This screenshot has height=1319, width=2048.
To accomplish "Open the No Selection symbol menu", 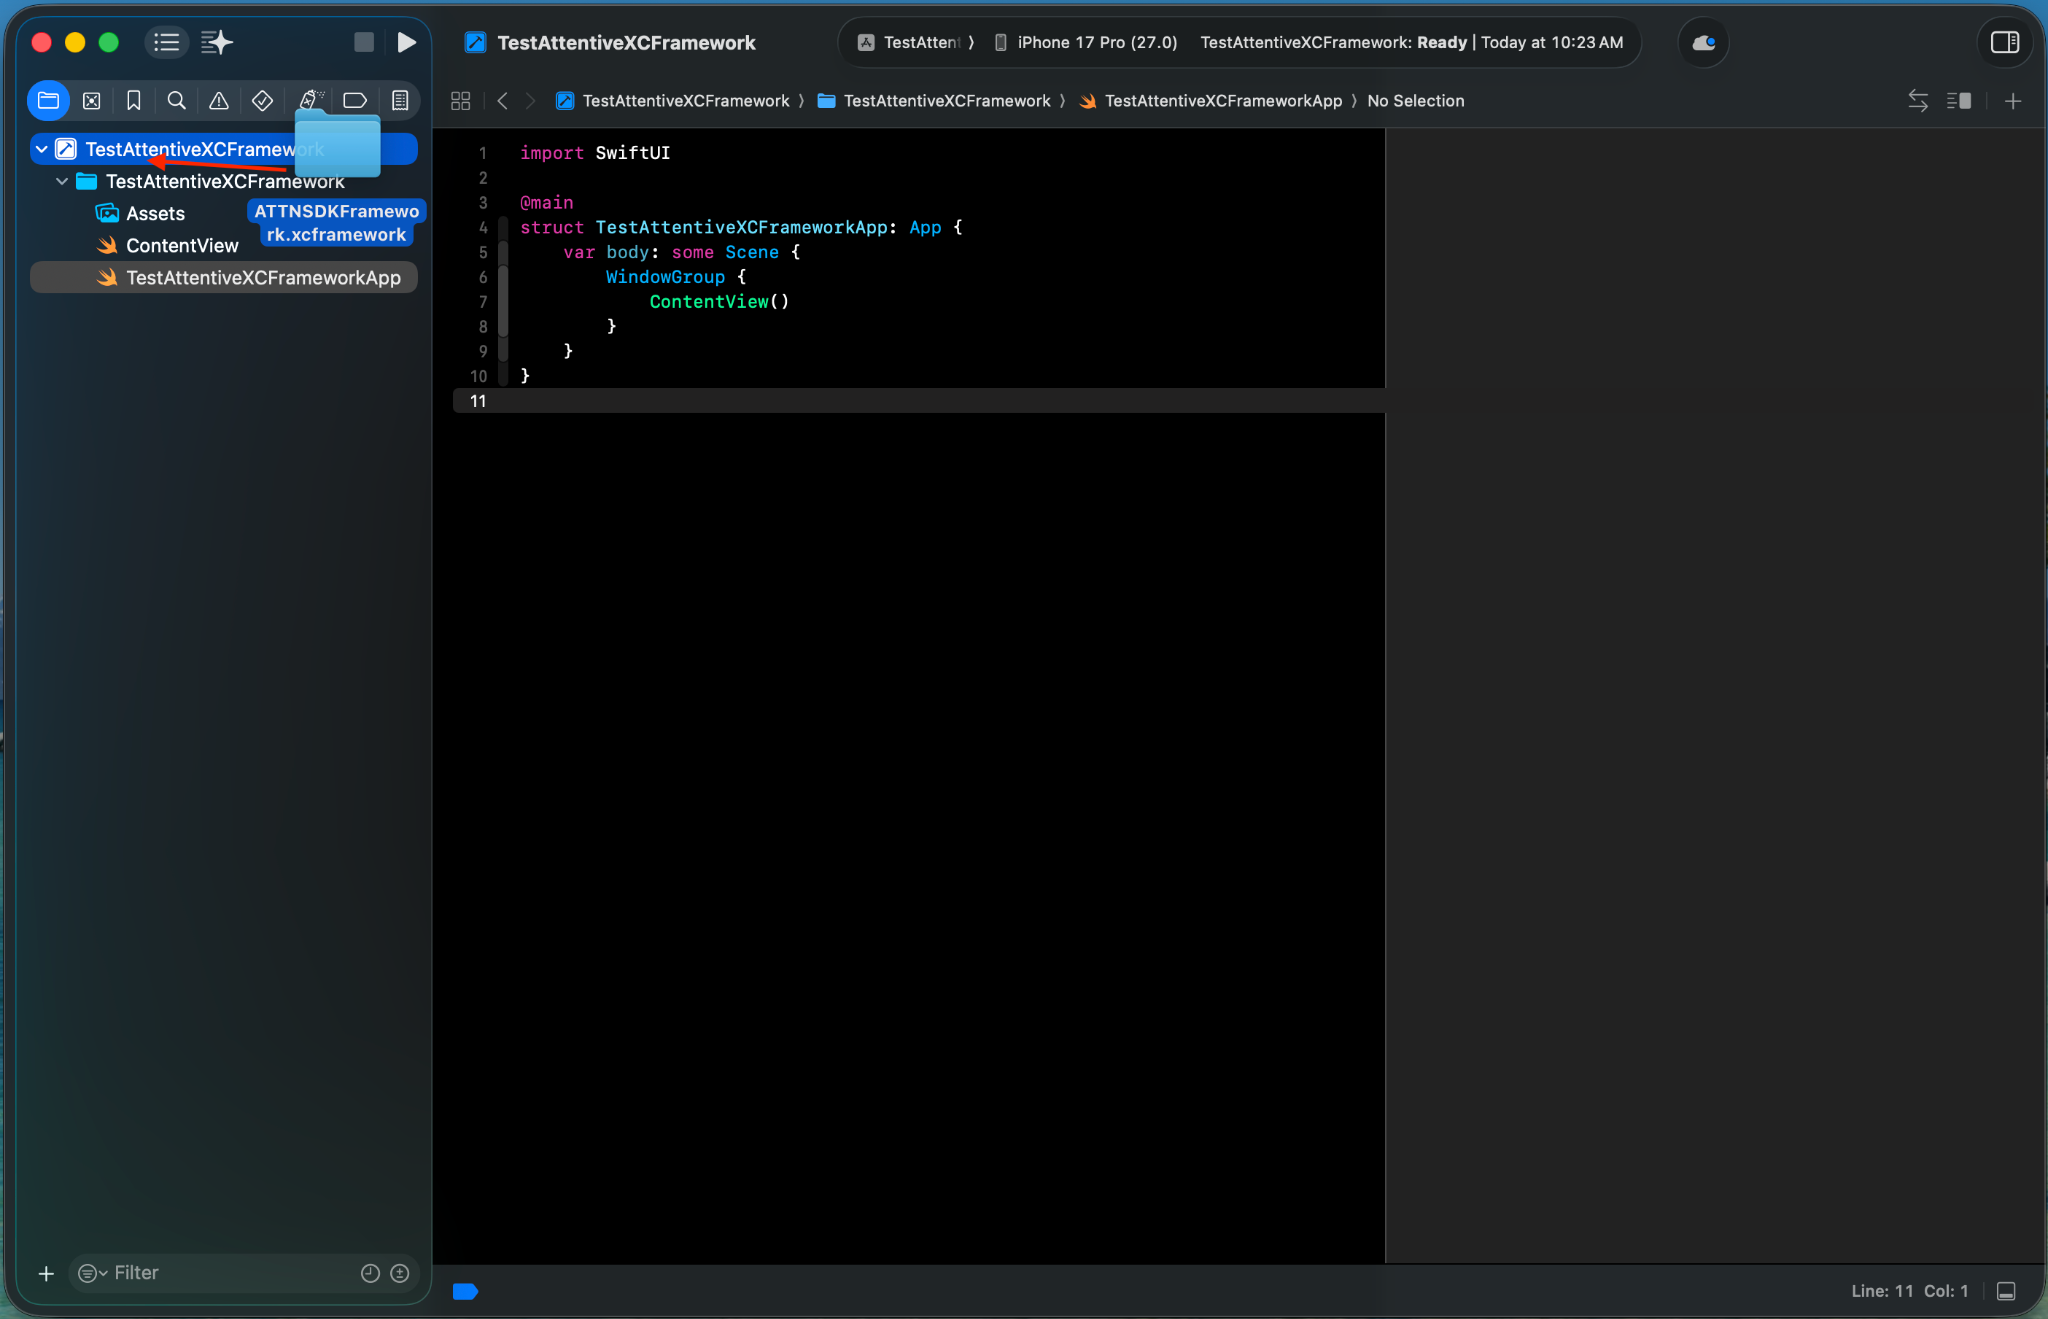I will click(1415, 101).
